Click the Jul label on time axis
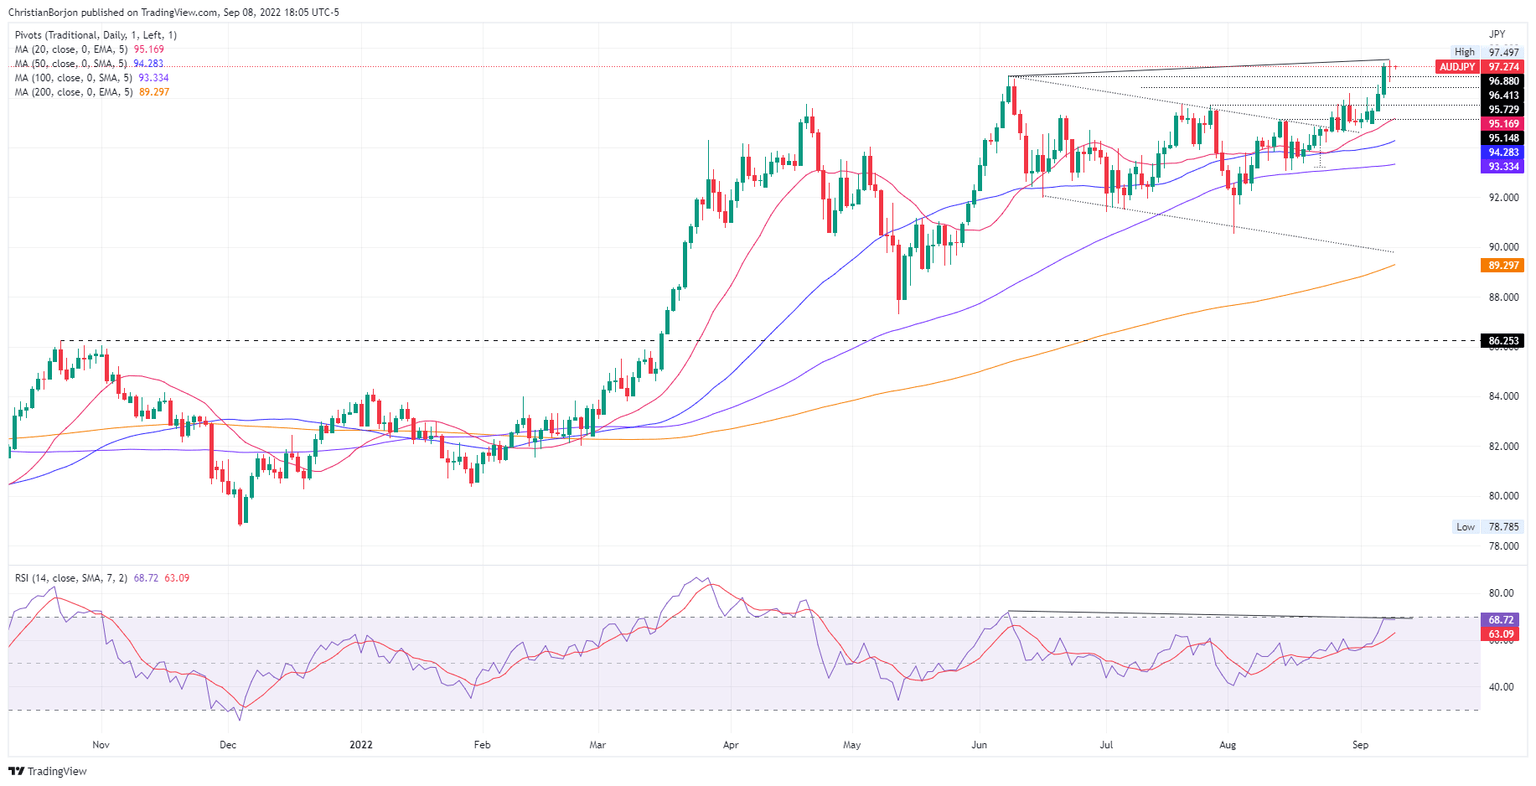 click(1107, 745)
